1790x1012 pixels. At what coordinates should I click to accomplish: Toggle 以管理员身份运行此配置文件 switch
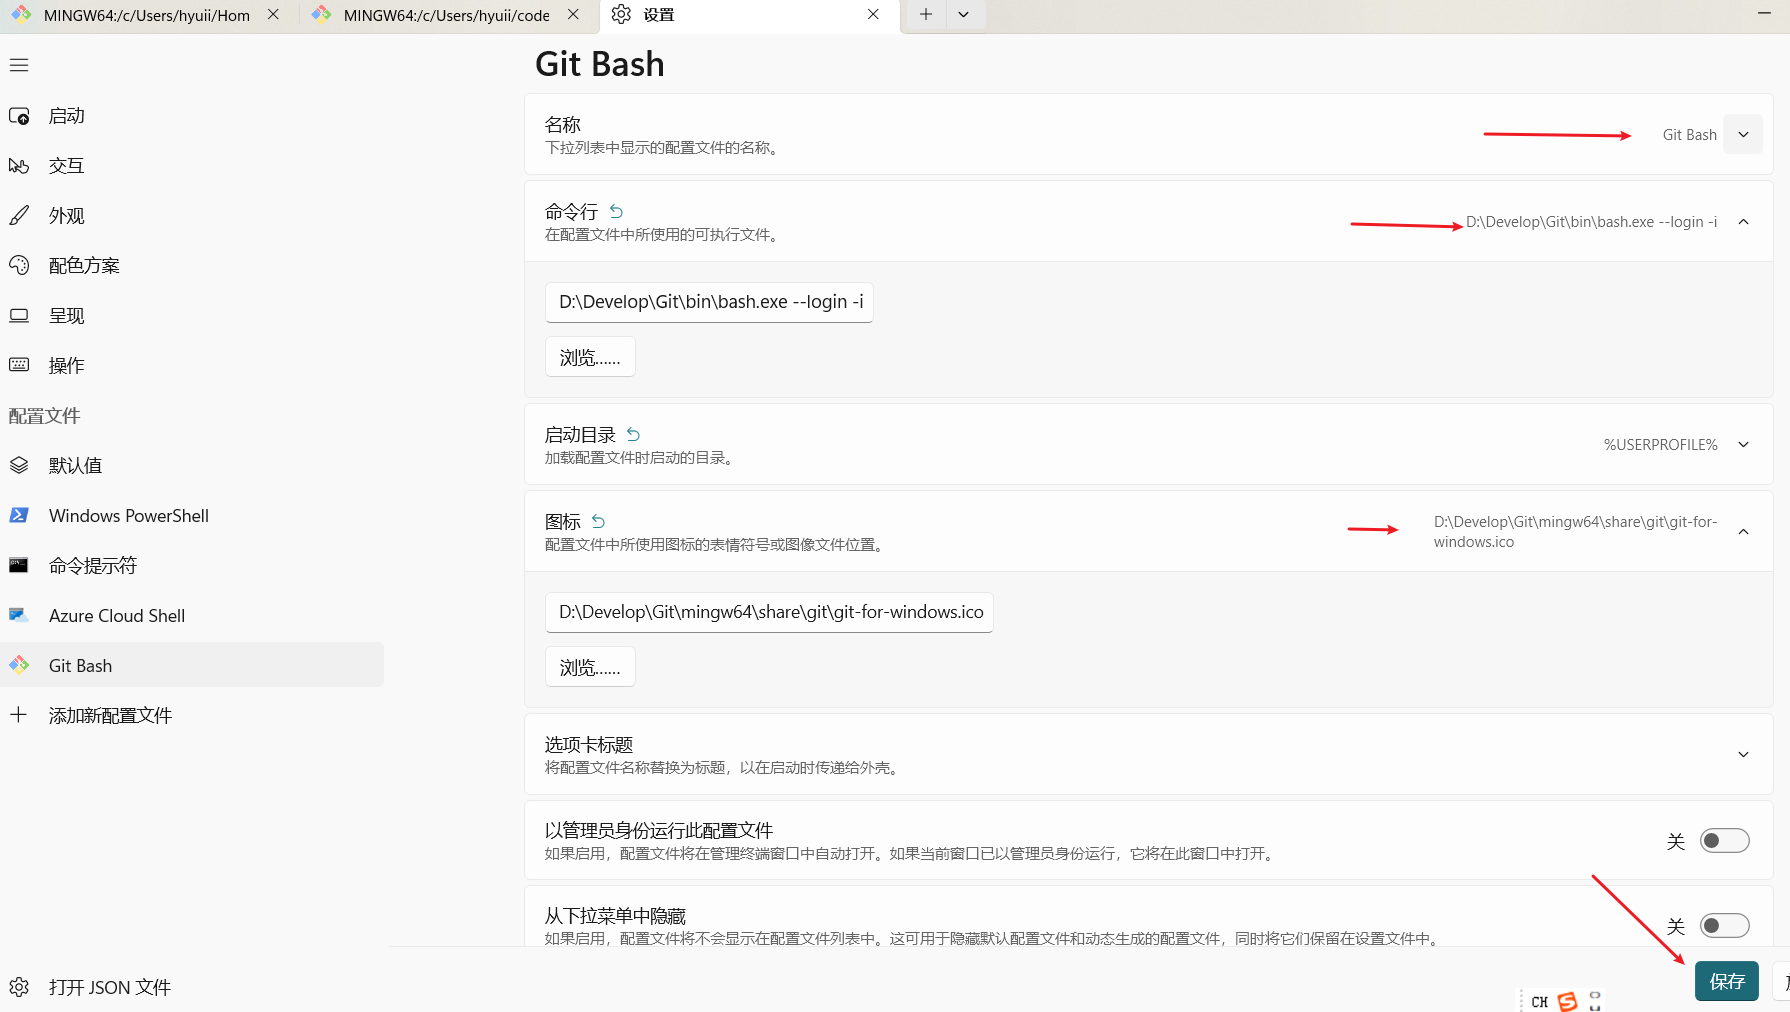click(1724, 841)
